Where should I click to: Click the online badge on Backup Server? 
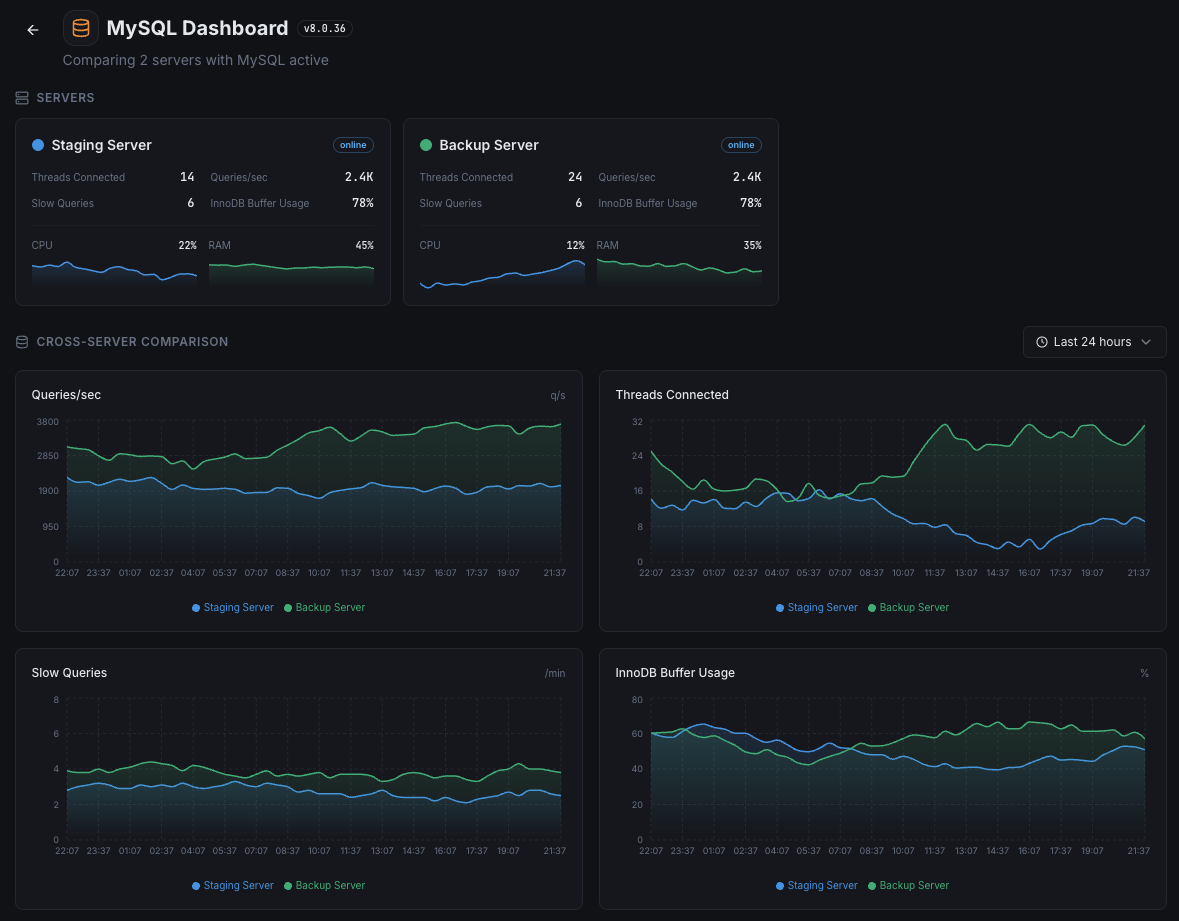(x=741, y=144)
